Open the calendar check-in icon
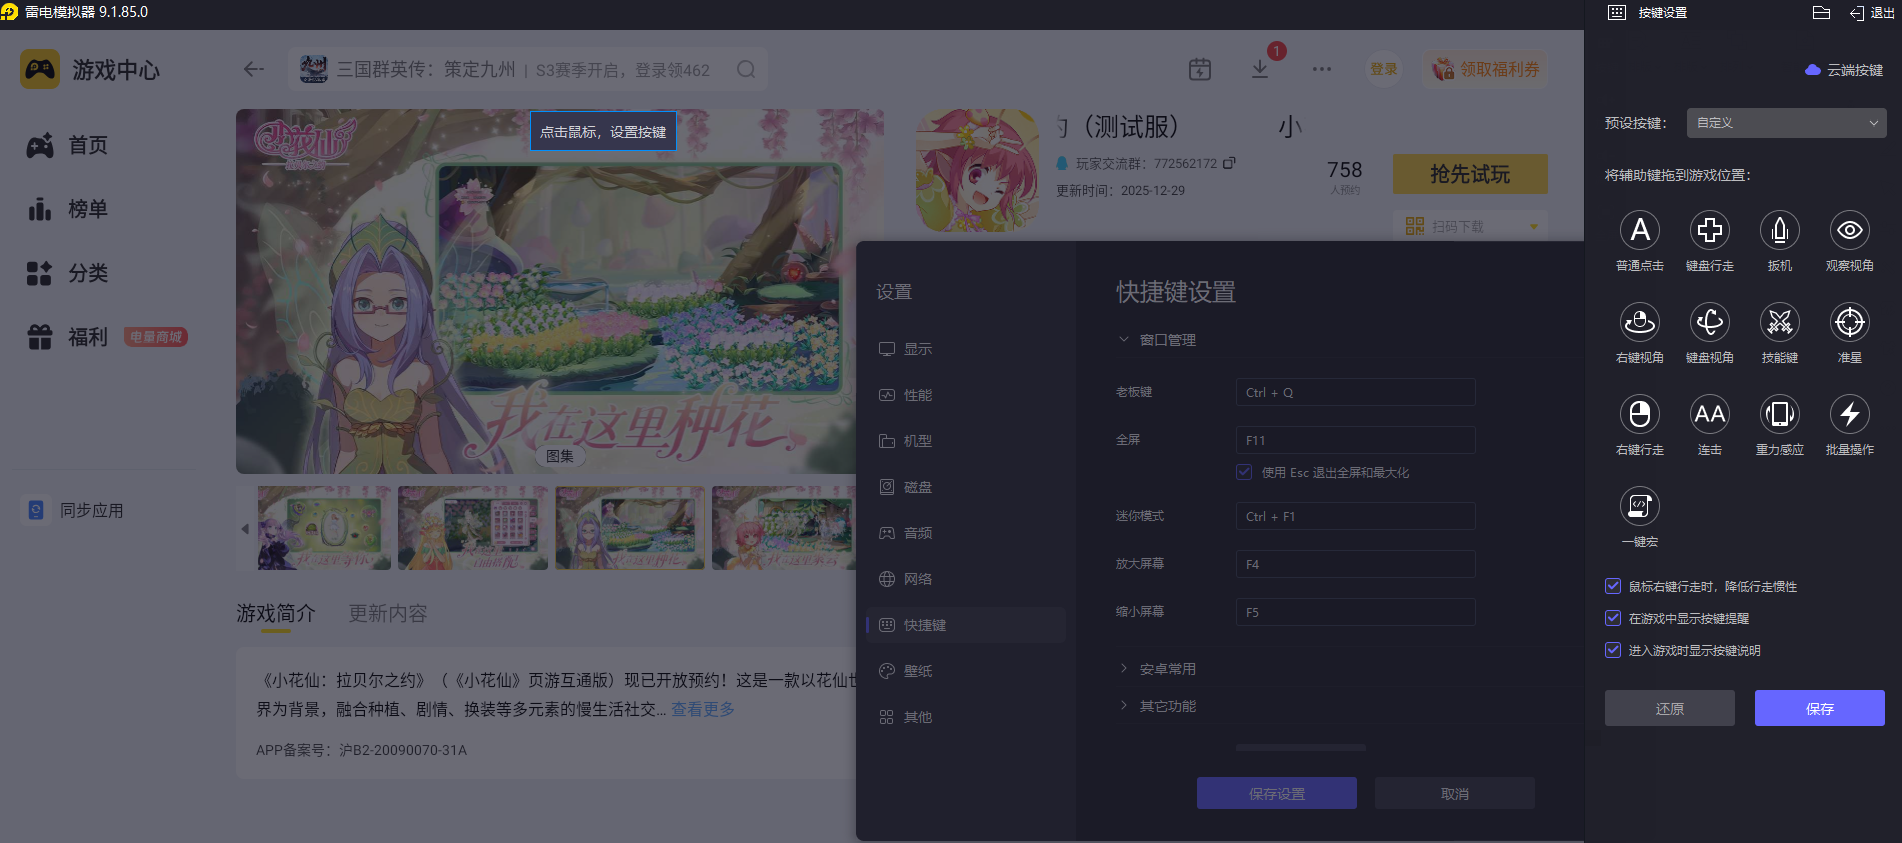1902x843 pixels. 1200,69
